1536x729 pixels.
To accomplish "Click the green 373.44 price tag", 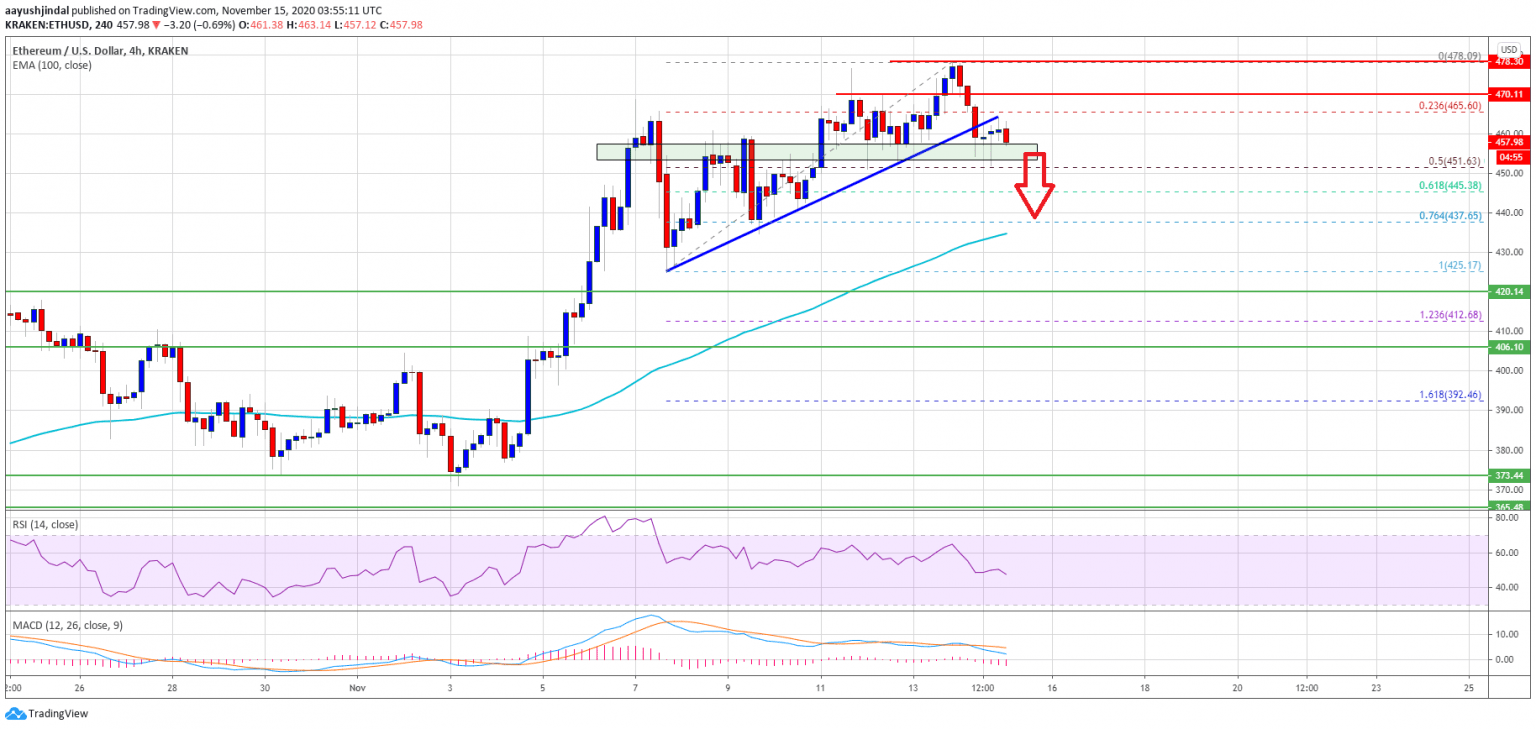I will pyautogui.click(x=1507, y=476).
